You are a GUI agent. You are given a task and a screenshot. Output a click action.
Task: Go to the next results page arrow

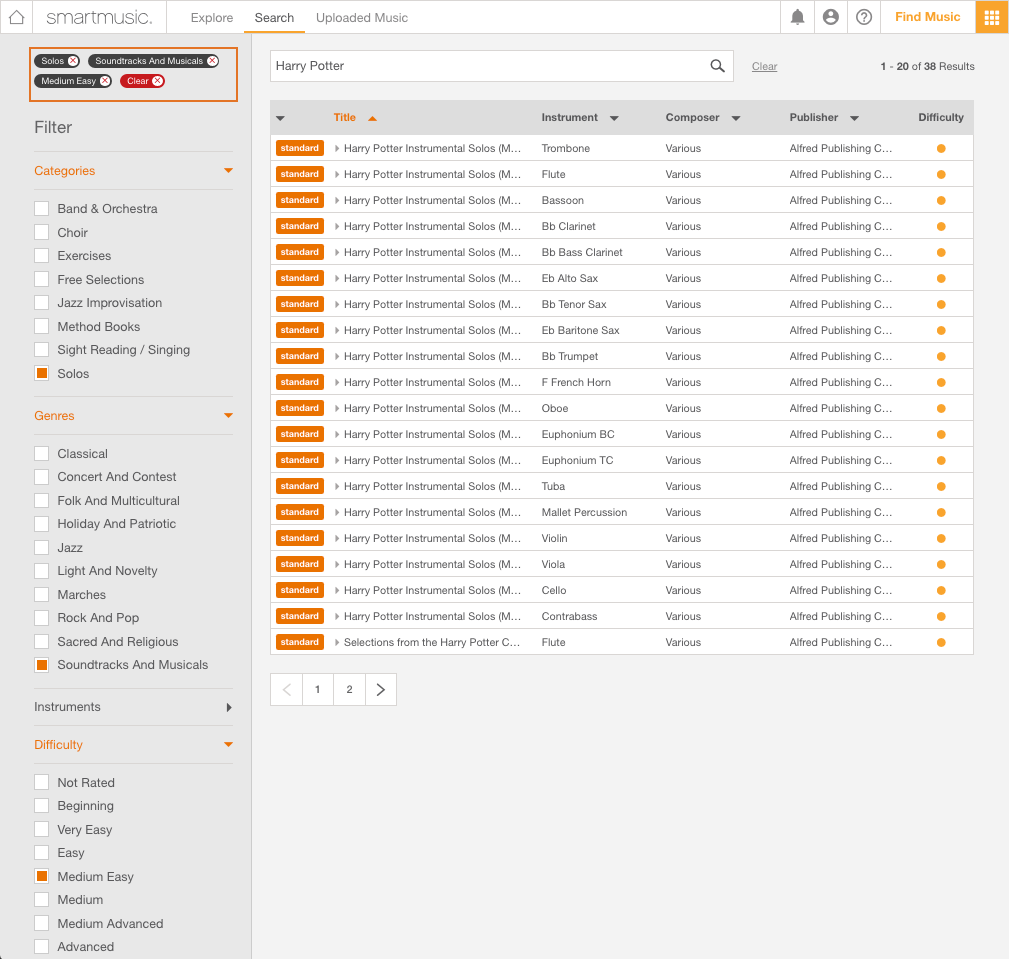381,690
